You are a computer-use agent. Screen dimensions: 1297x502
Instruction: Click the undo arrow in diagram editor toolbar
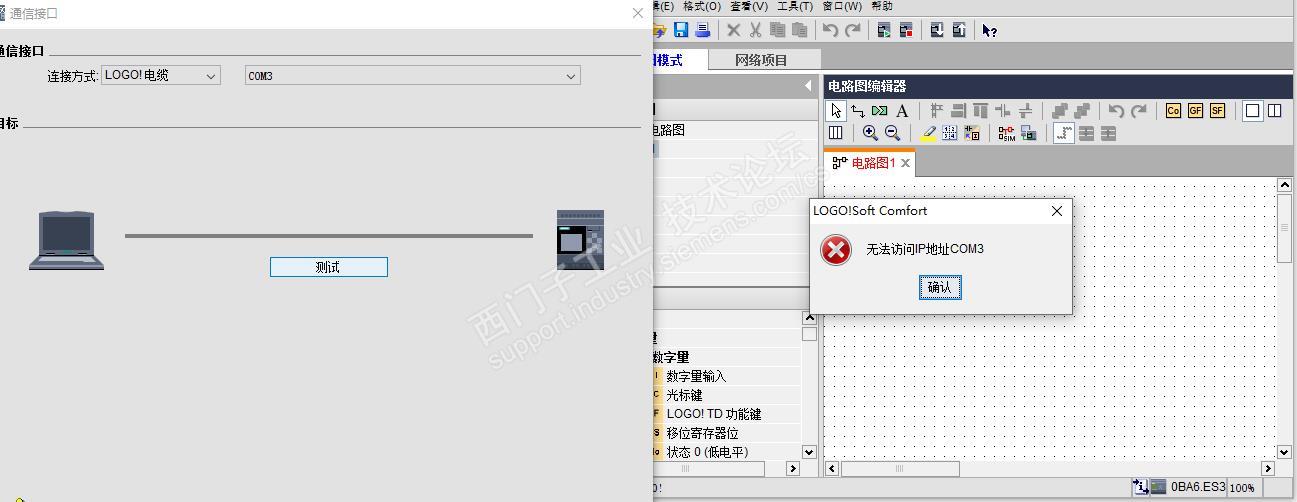pyautogui.click(x=1116, y=111)
